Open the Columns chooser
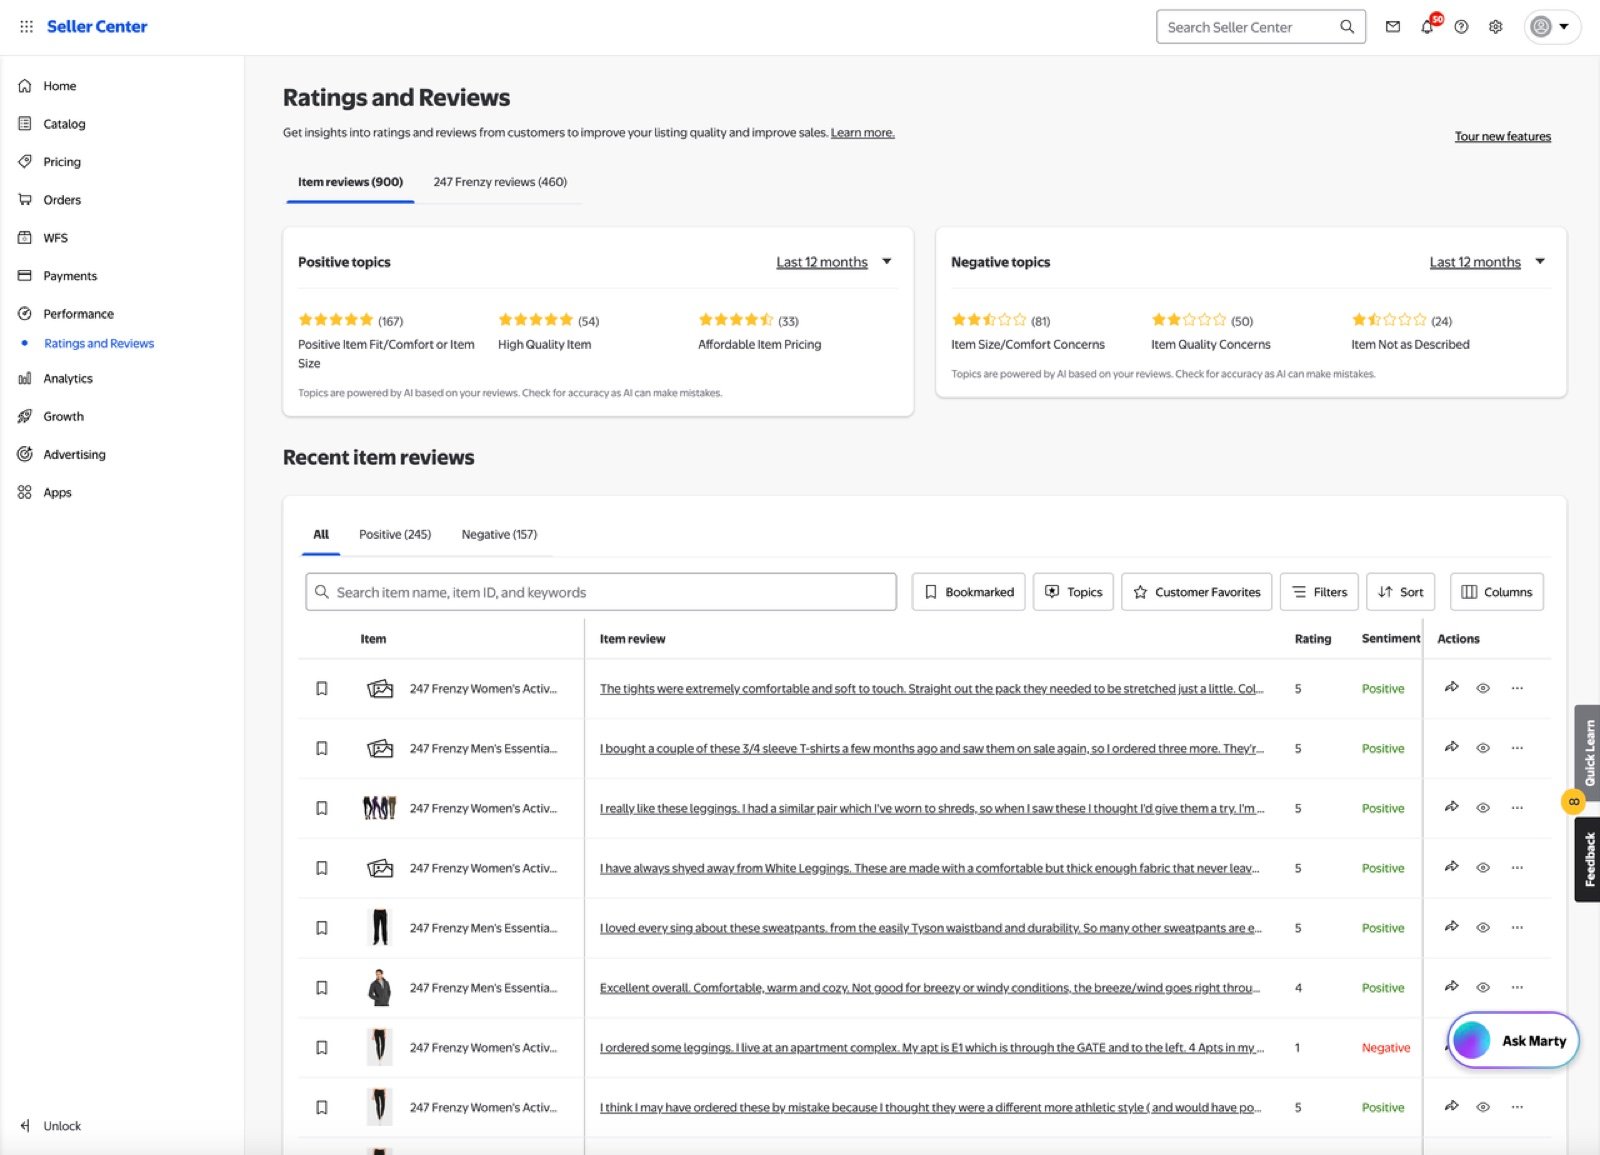 1496,592
